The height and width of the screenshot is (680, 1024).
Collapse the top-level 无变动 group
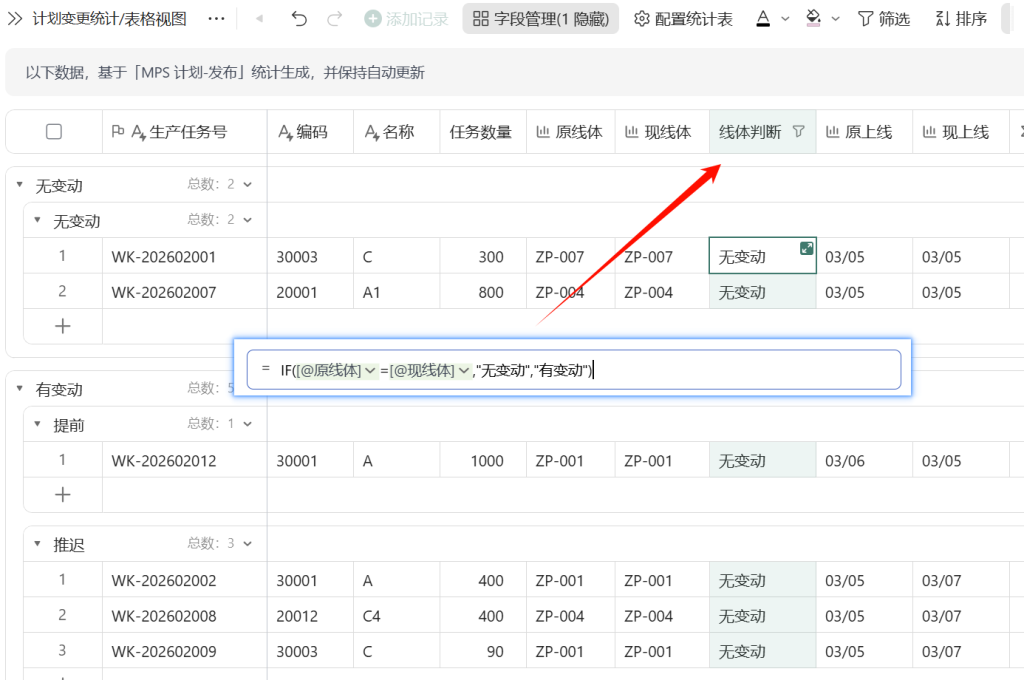(20, 186)
